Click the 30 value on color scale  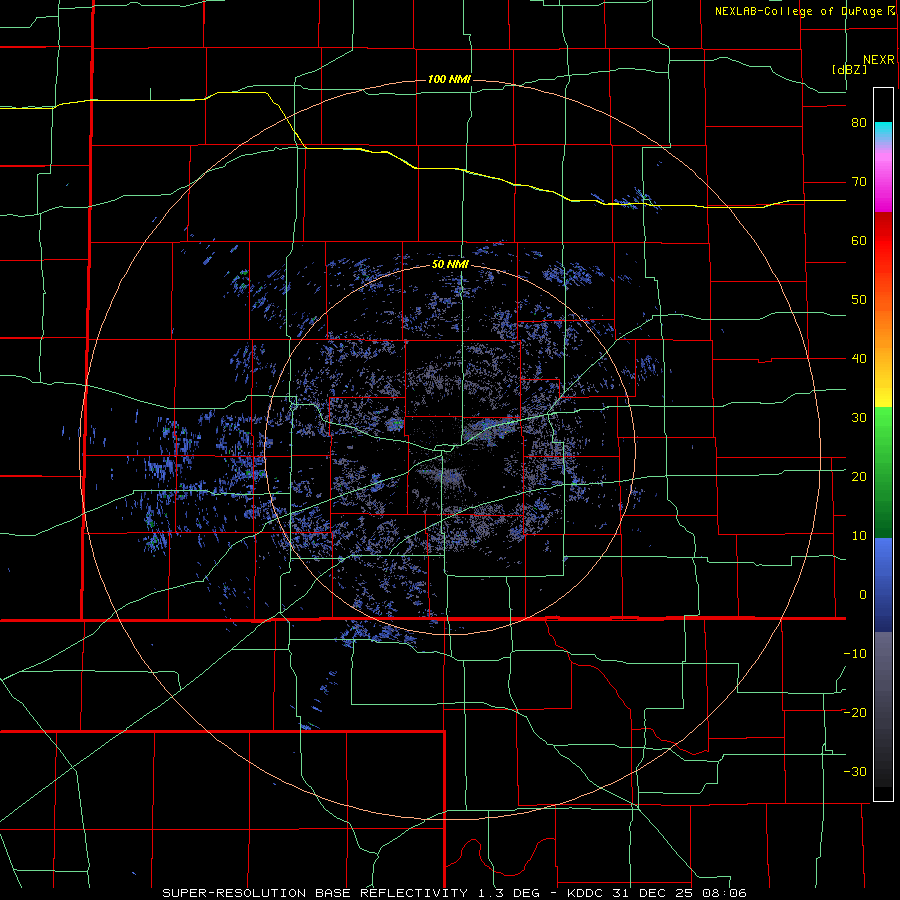[859, 418]
